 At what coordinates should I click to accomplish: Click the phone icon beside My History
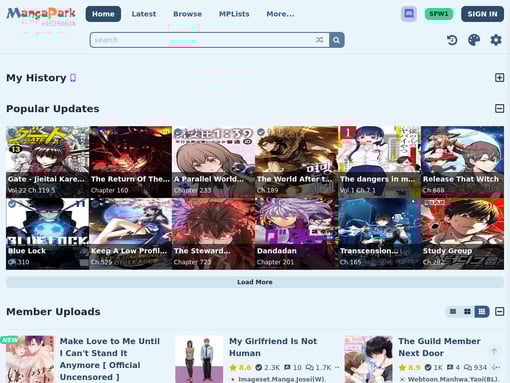(x=73, y=78)
